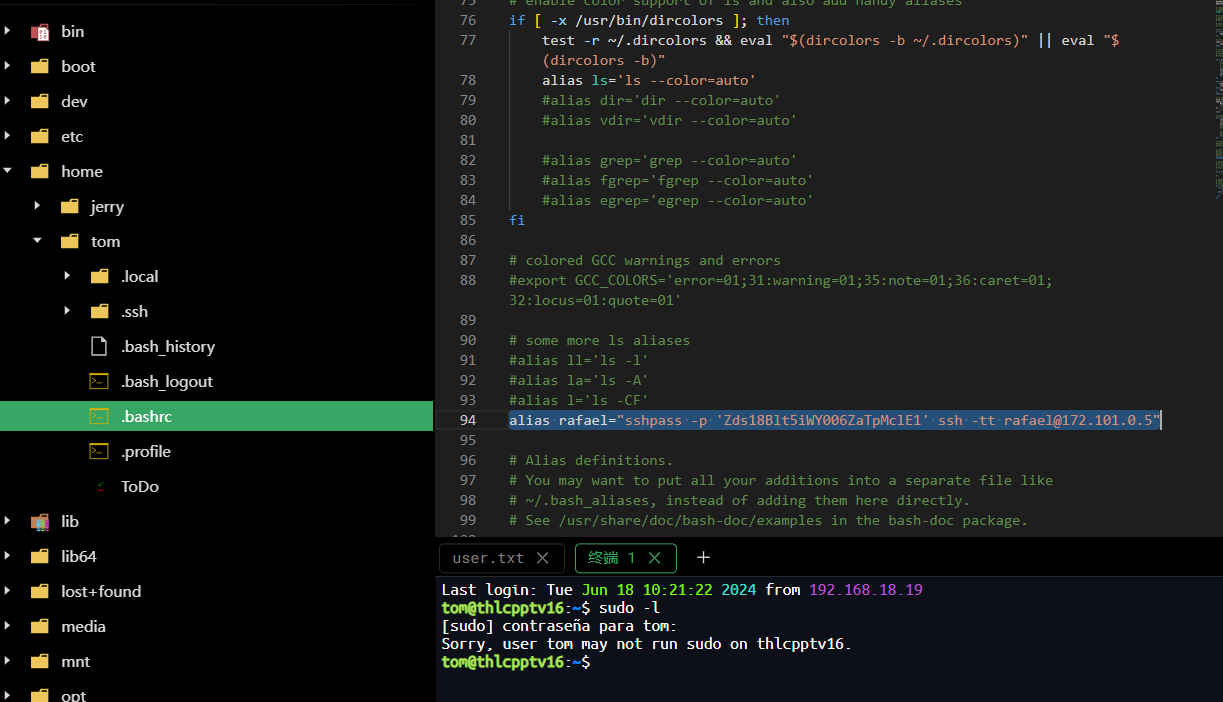
Task: Click the tom folder icon
Action: (x=70, y=242)
